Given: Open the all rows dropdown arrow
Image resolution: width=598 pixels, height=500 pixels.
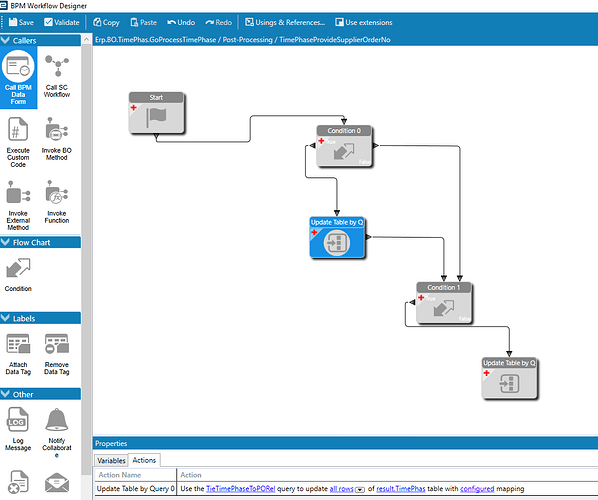Looking at the screenshot, I should (360, 490).
